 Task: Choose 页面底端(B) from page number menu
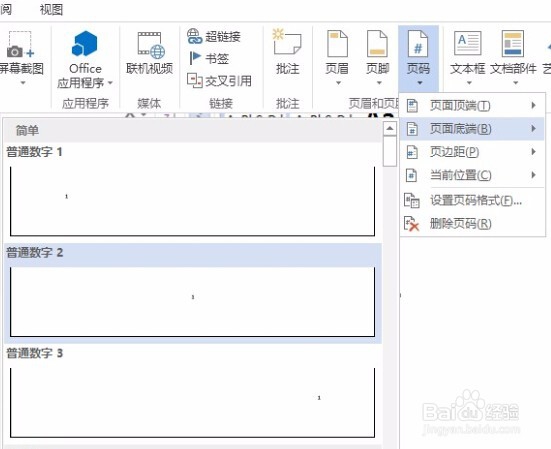(473, 129)
